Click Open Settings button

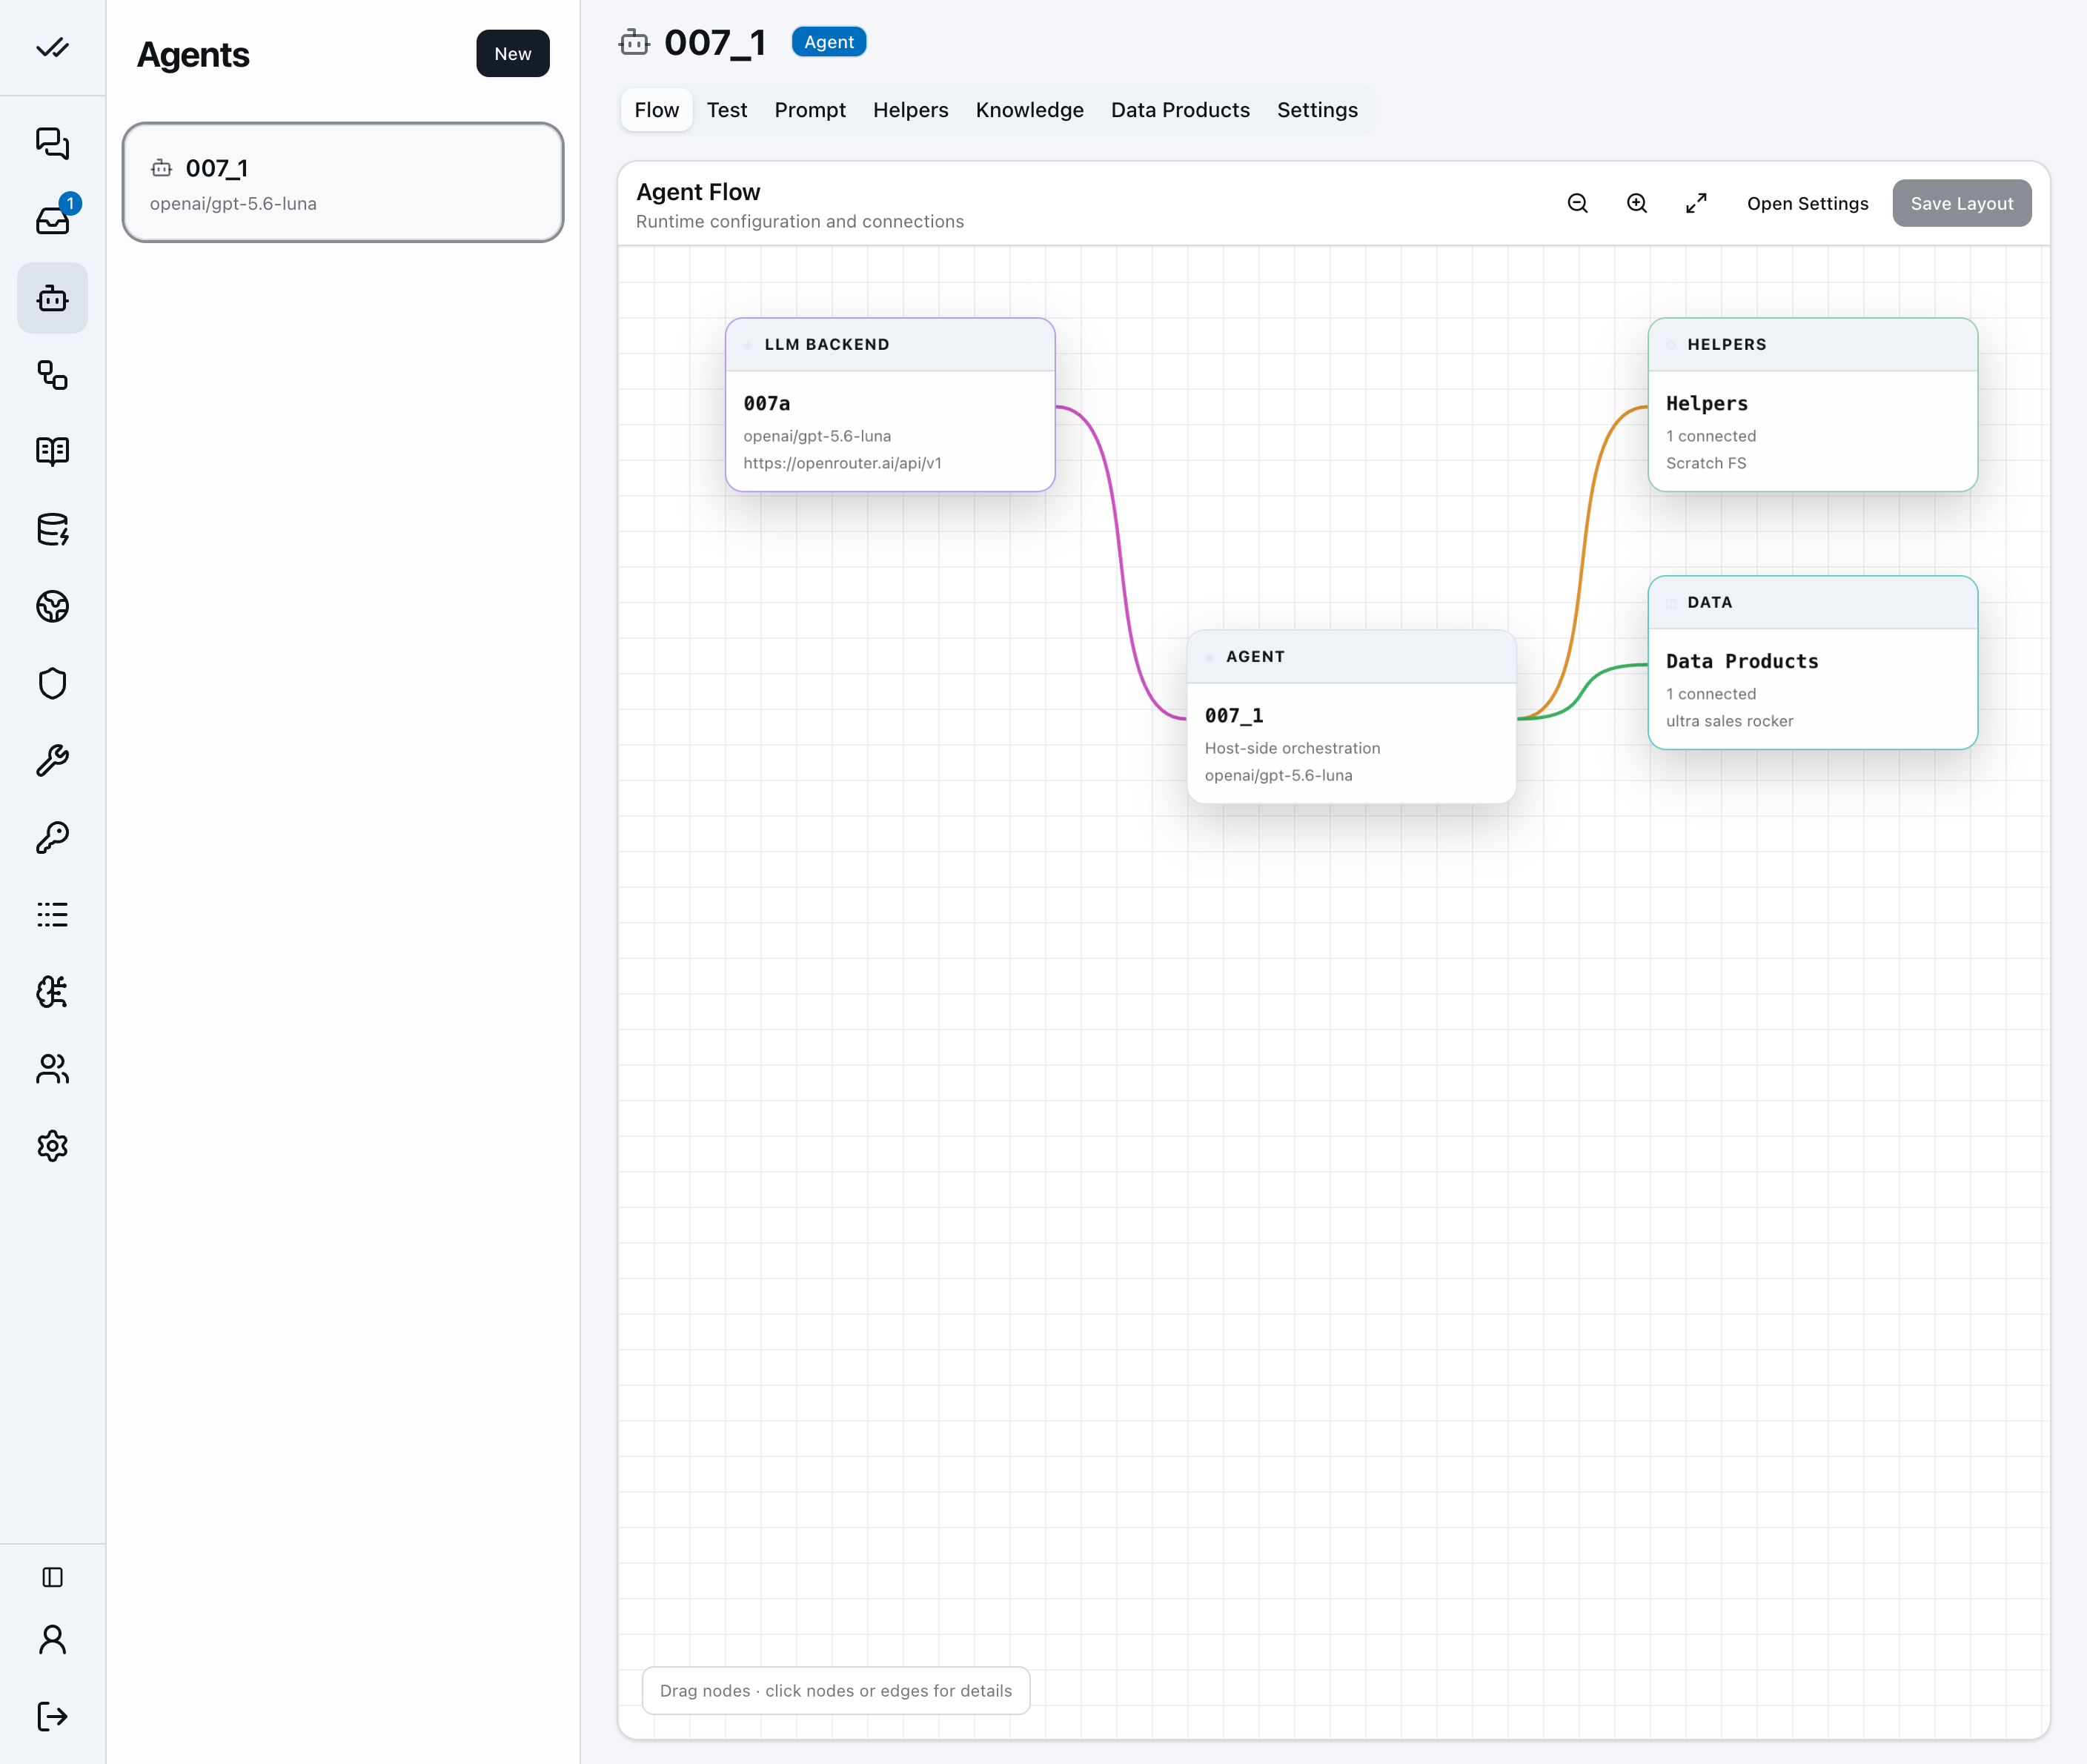[1807, 203]
